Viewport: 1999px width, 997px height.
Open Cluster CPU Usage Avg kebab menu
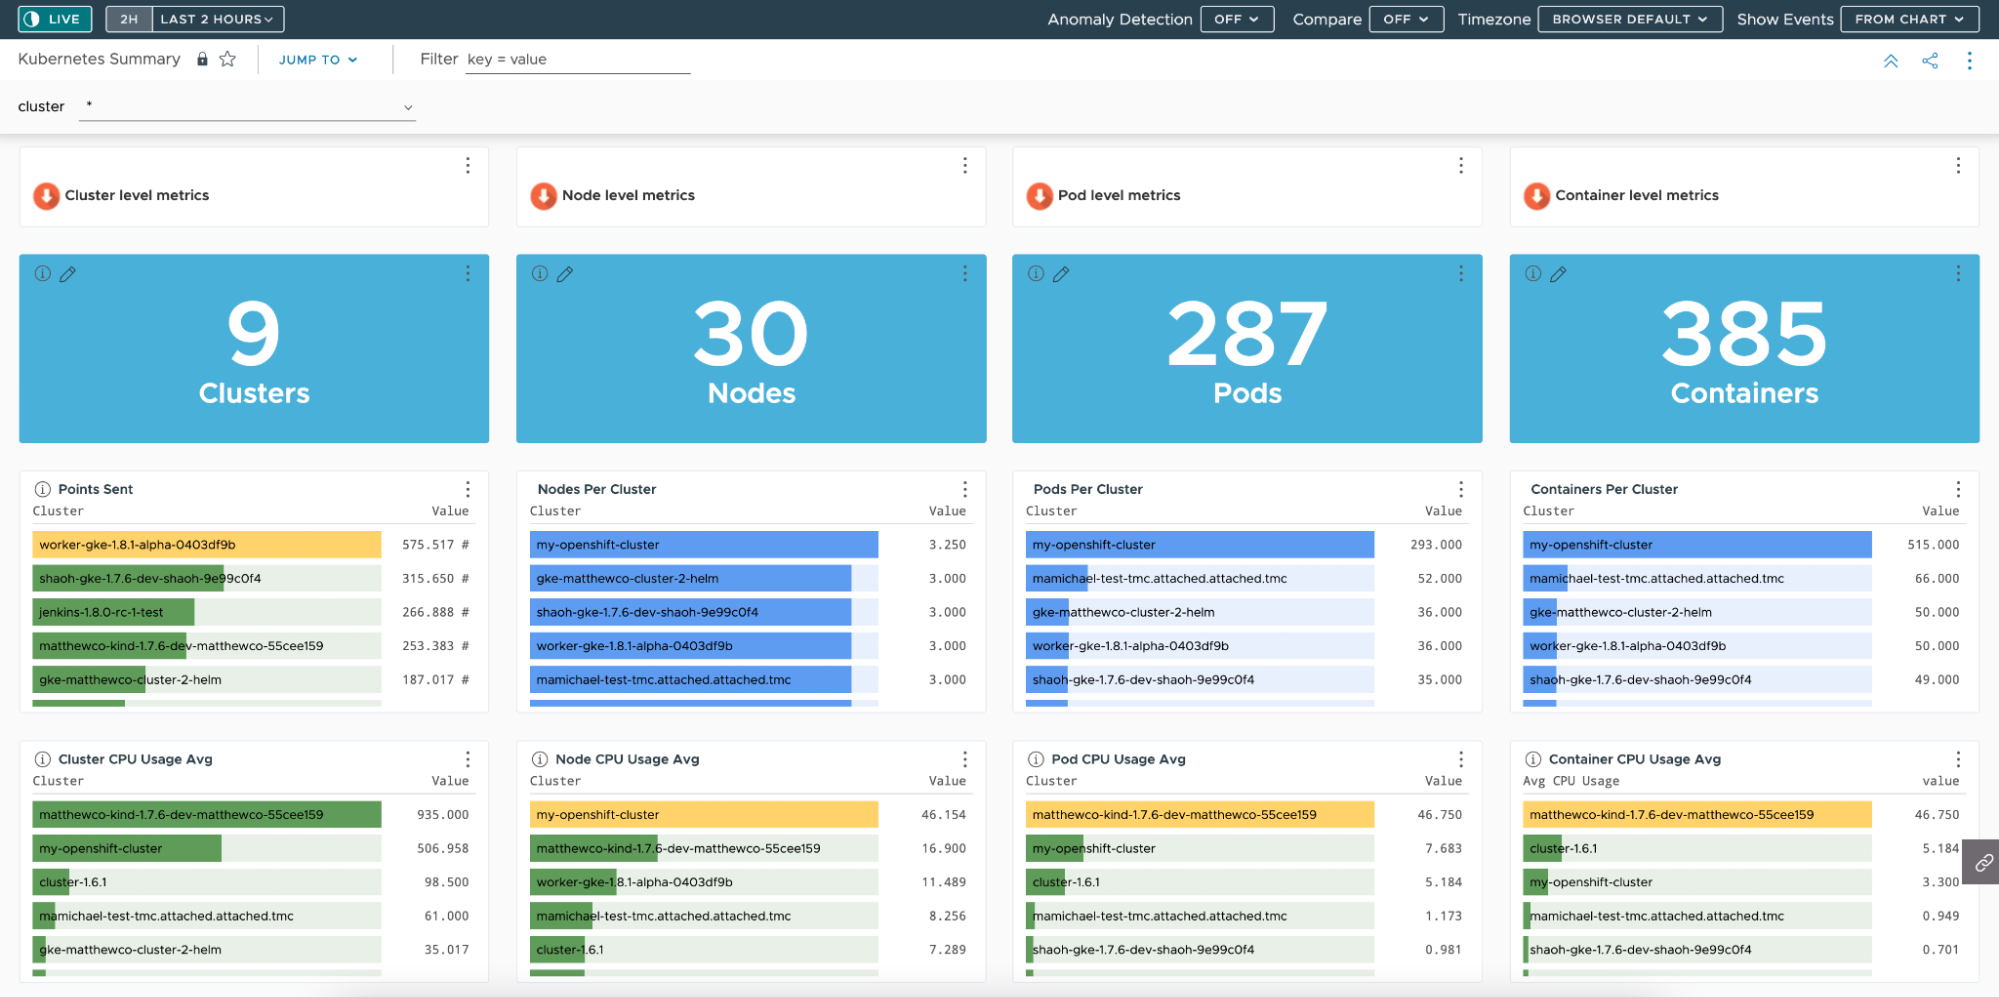pos(467,759)
